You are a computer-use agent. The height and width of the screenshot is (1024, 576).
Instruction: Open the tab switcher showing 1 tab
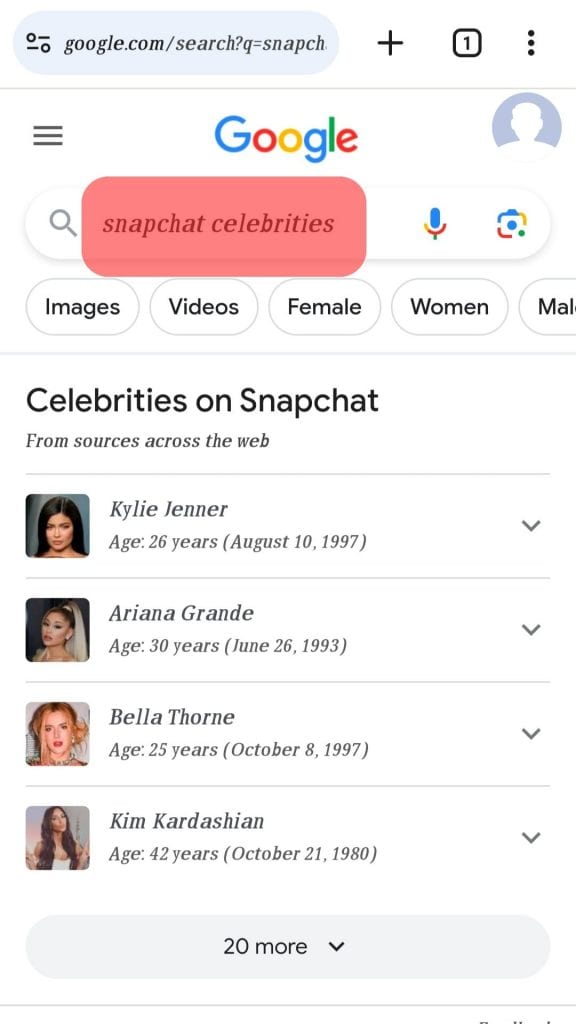click(467, 42)
